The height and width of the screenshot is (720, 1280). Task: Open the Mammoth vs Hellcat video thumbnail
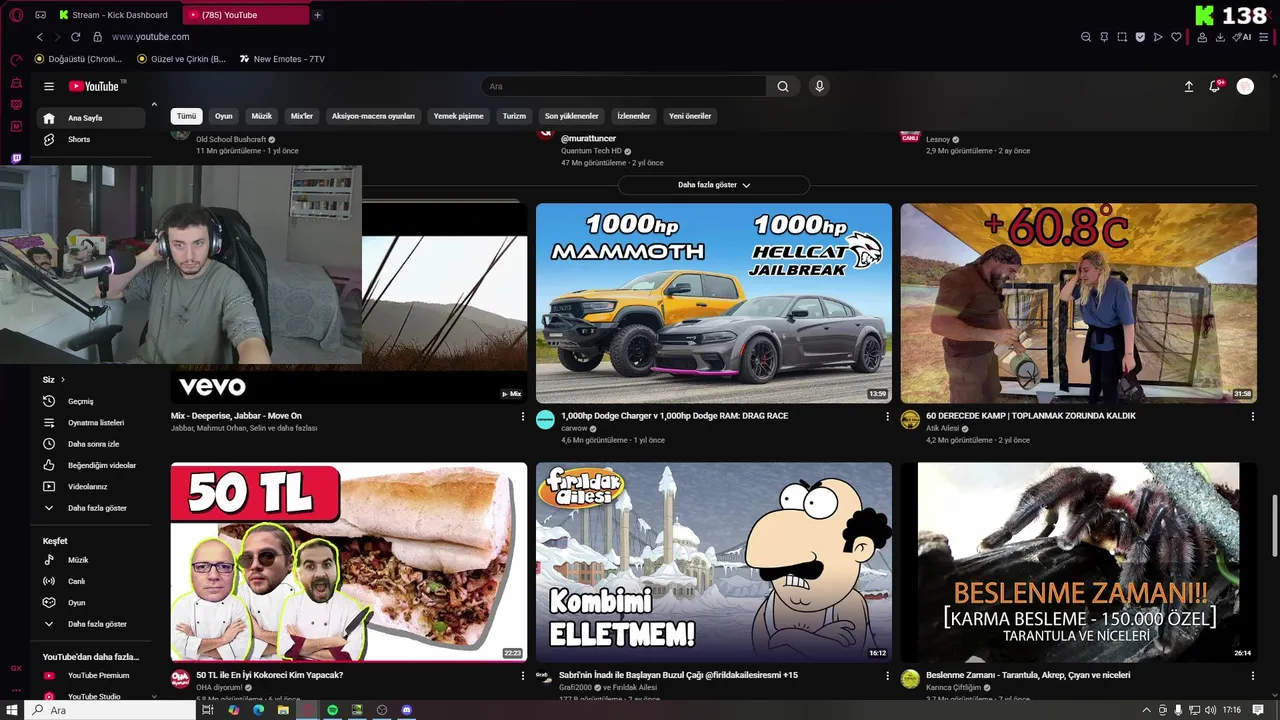tap(714, 303)
